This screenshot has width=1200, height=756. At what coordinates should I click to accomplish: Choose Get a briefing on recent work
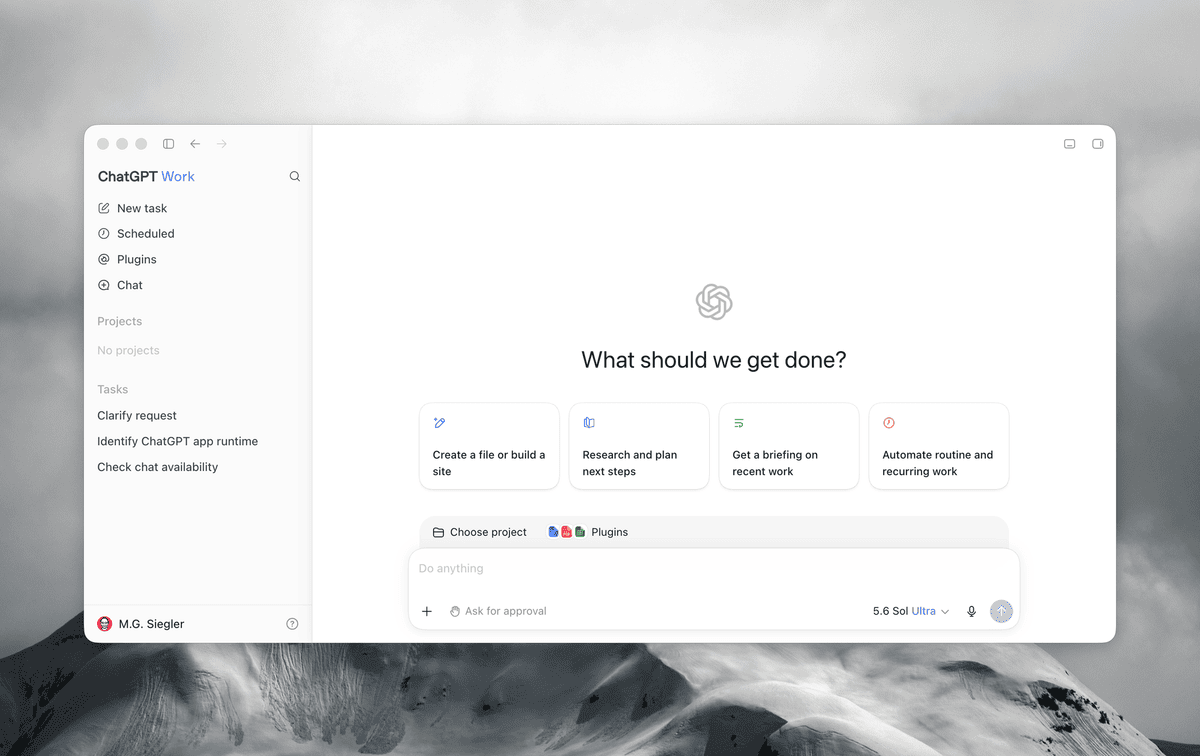coord(789,446)
